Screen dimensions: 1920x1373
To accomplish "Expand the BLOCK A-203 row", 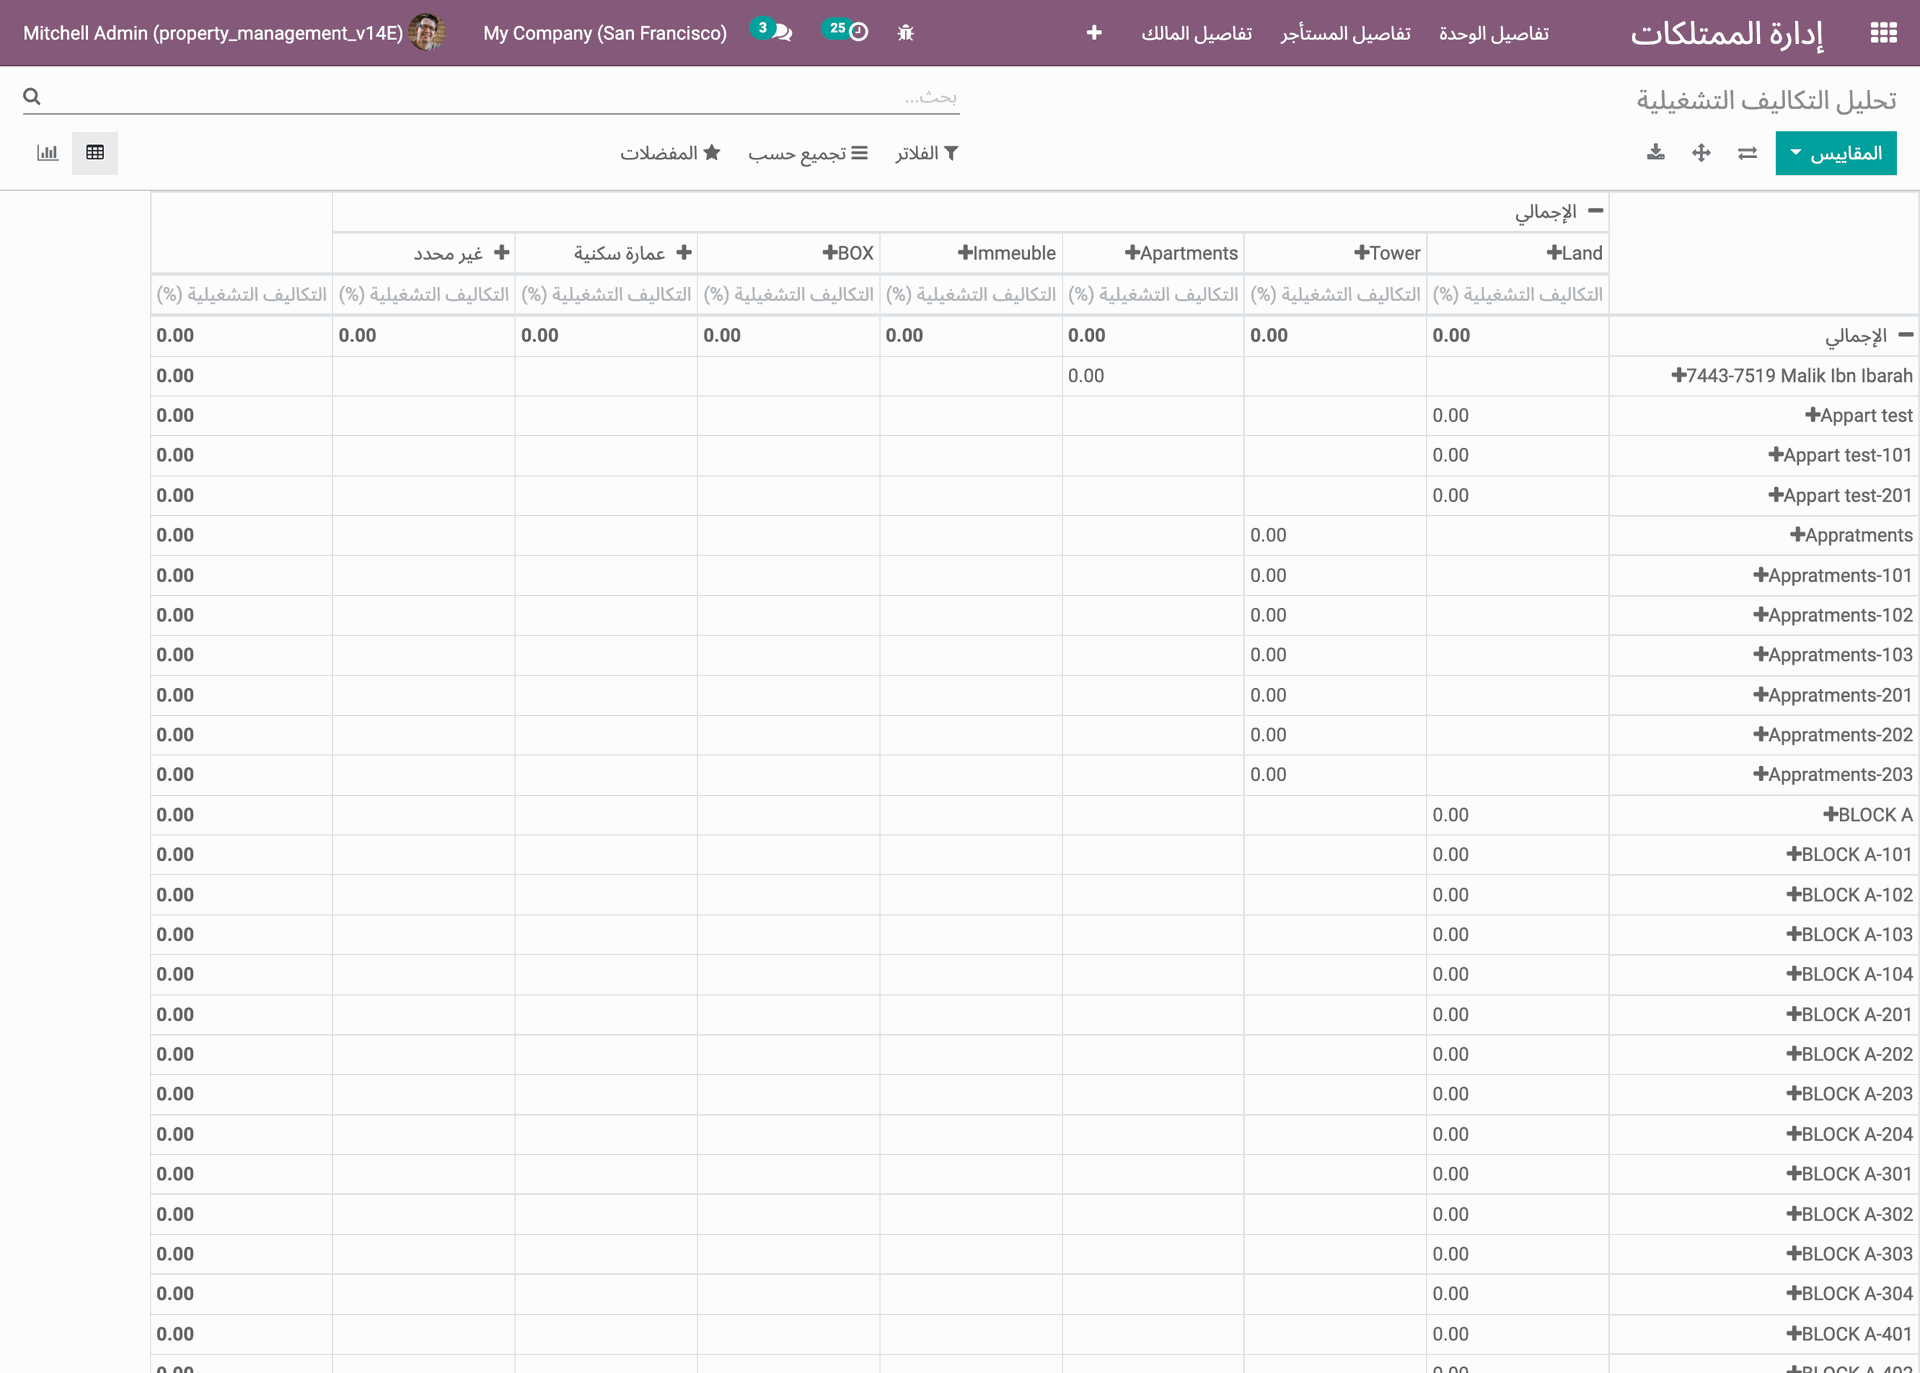I will click(1849, 1094).
